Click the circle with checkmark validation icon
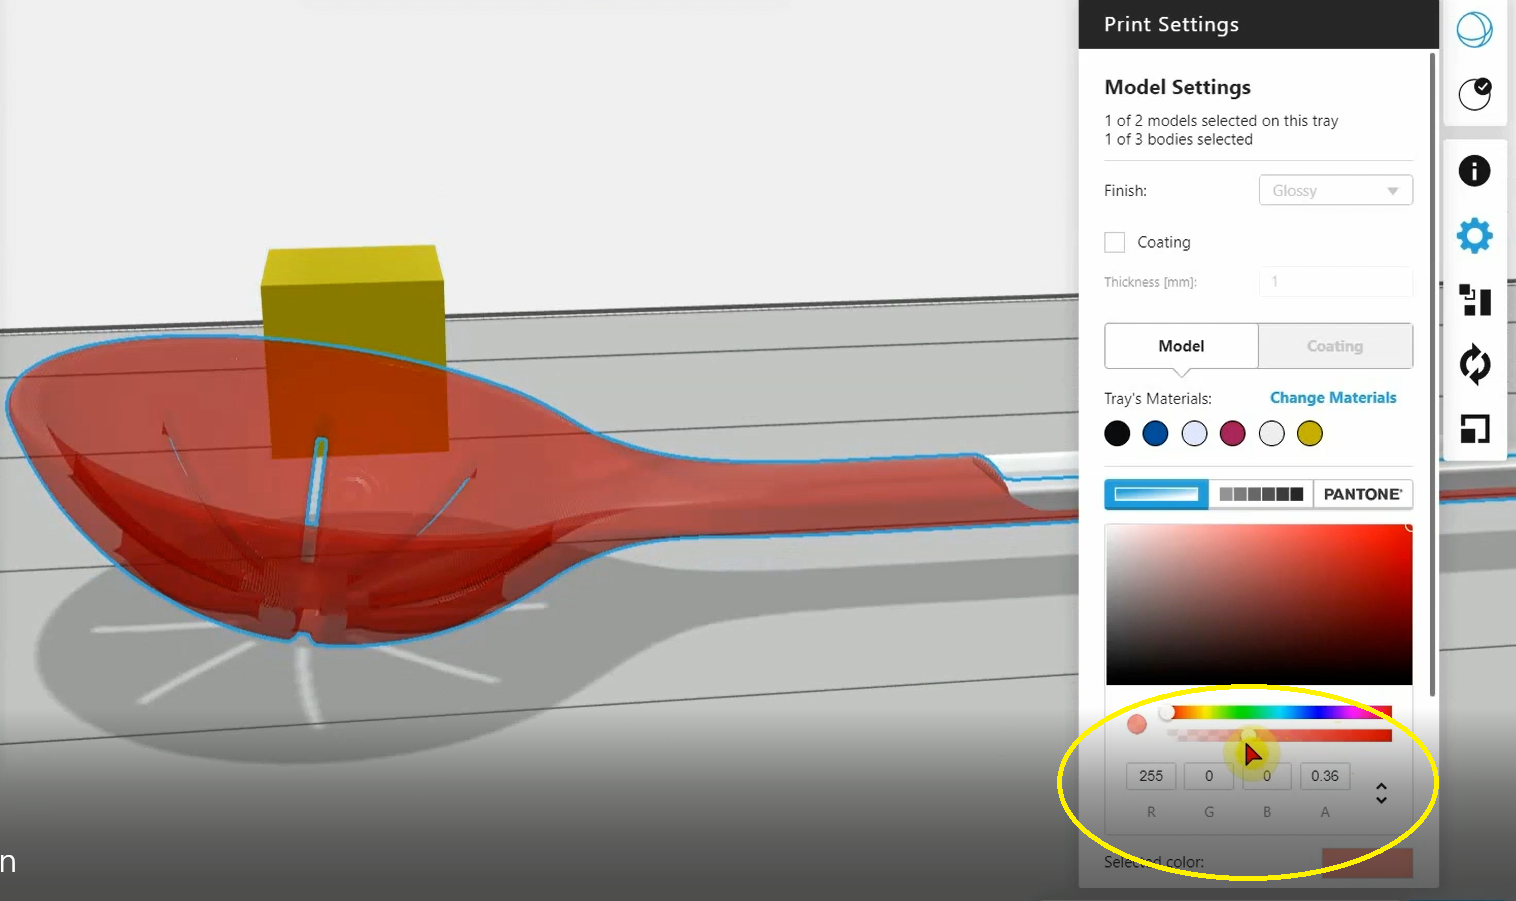 [x=1474, y=94]
